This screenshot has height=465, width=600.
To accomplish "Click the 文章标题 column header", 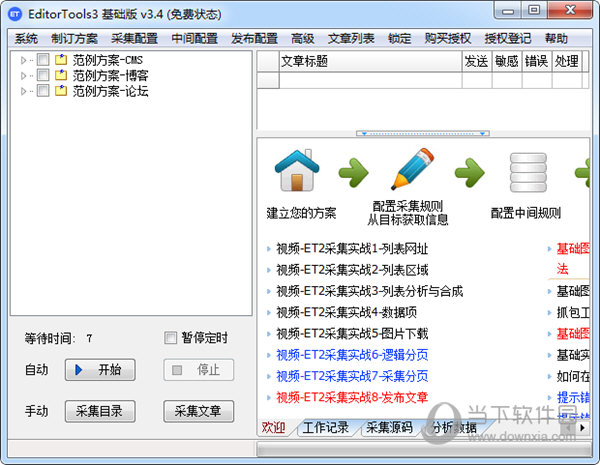I will [x=370, y=61].
